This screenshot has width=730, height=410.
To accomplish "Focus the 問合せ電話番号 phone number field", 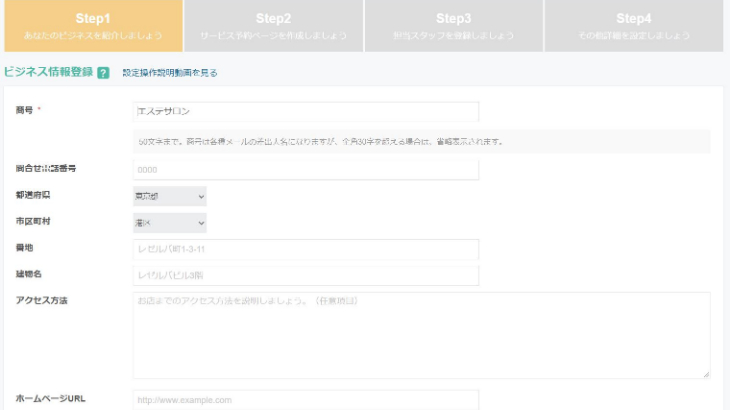I will point(305,170).
